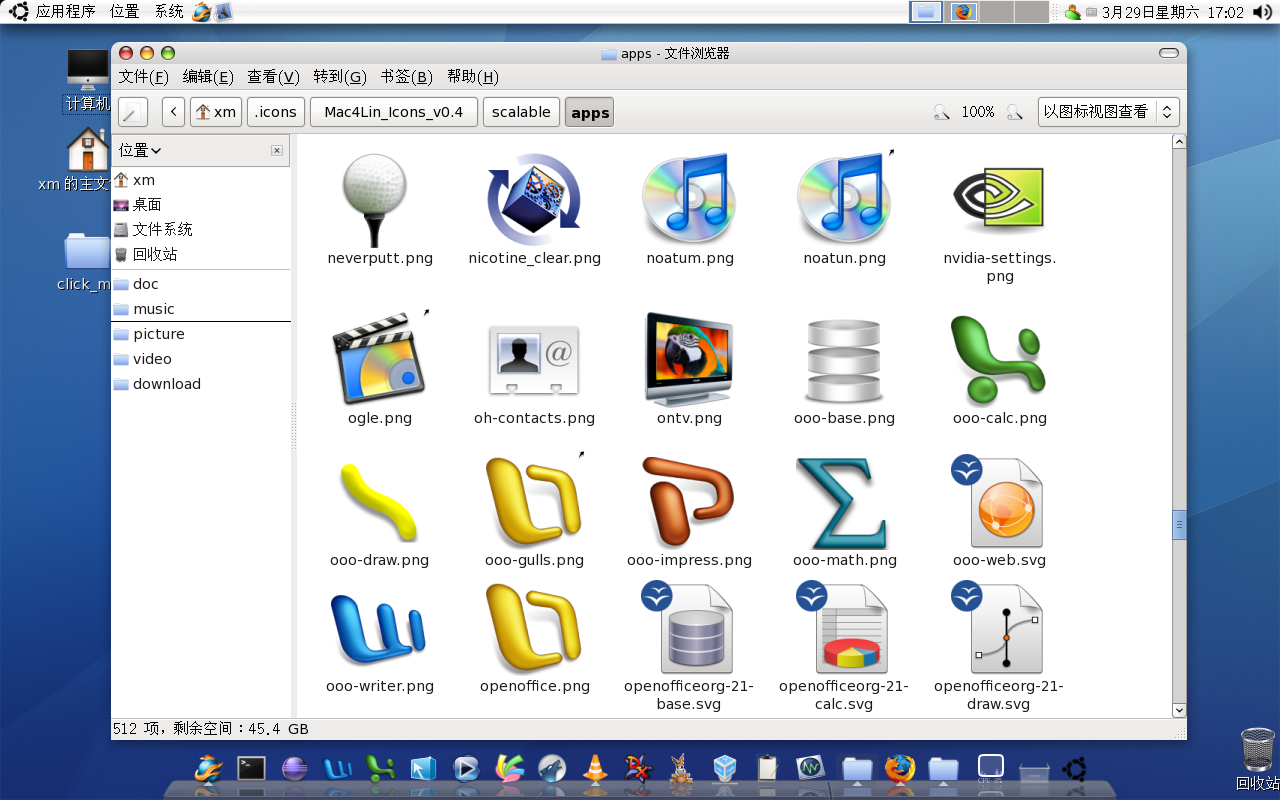Open the 查看(V) menu
Viewport: 1280px width, 800px height.
click(273, 77)
